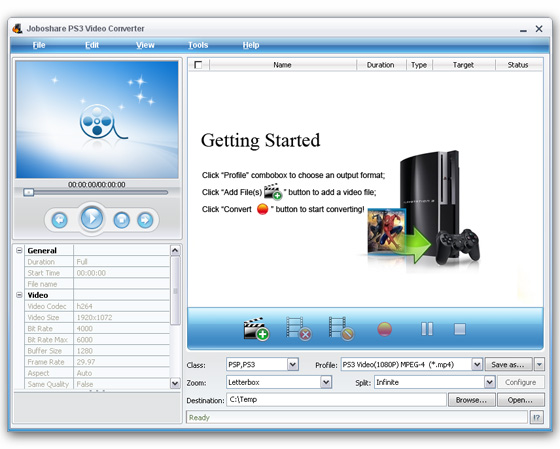
Task: Click the Save as... button
Action: coord(508,365)
